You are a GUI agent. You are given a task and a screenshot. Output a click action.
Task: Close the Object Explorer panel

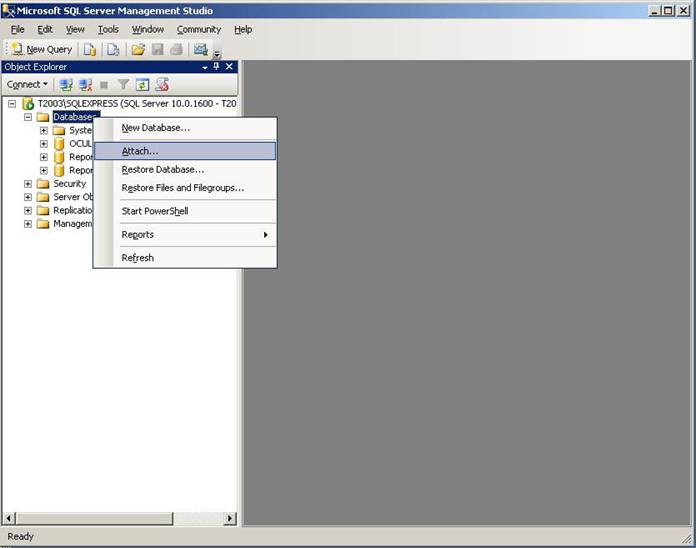229,67
